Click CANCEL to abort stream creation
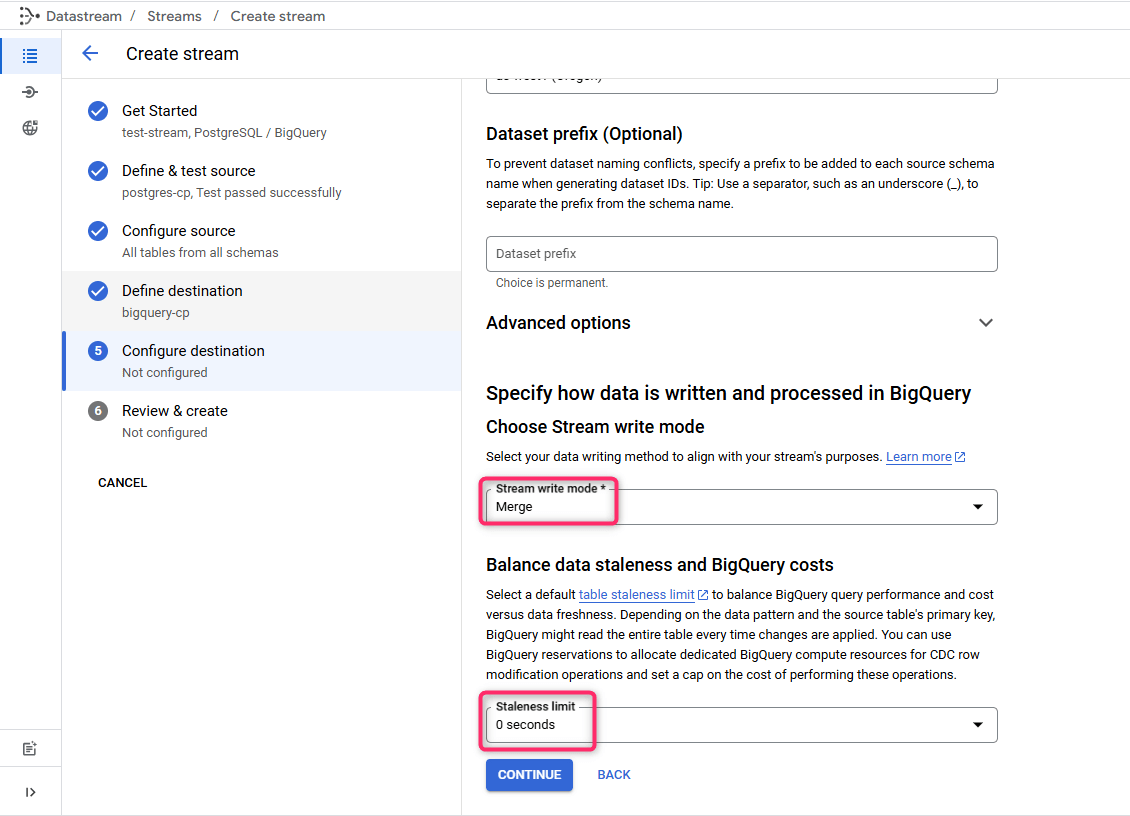 pyautogui.click(x=123, y=483)
